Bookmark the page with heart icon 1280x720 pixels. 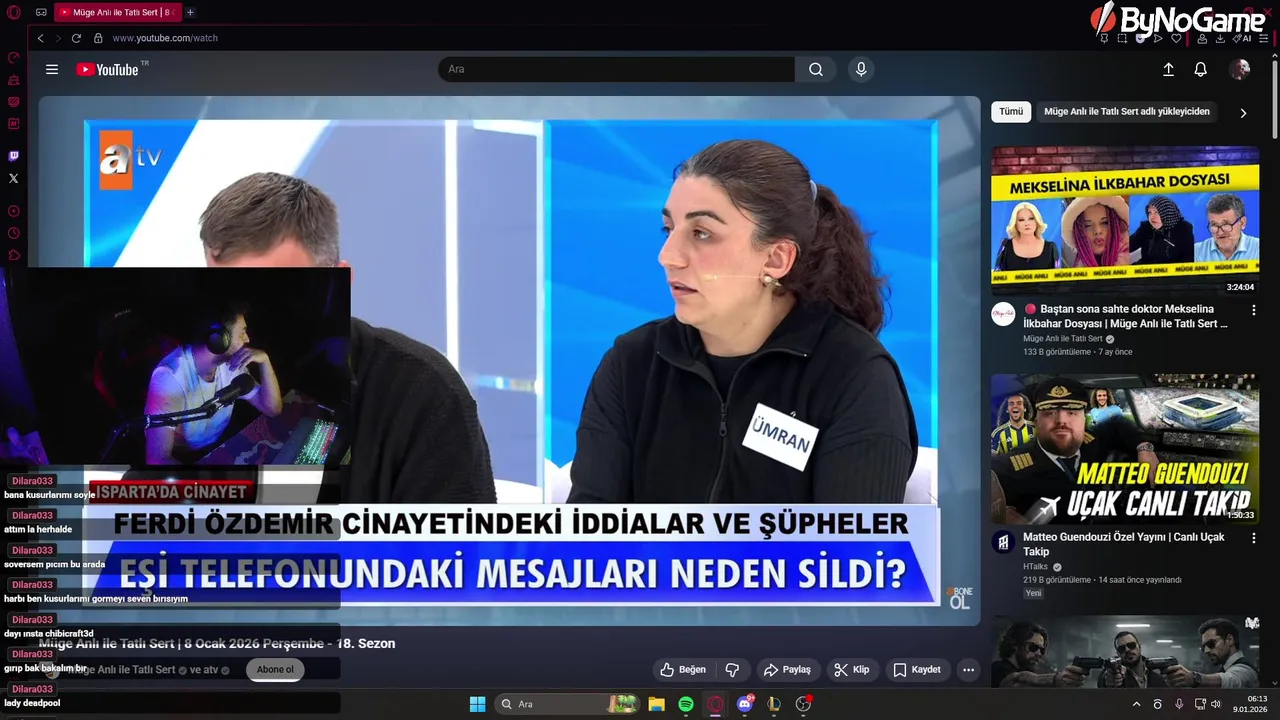1176,38
